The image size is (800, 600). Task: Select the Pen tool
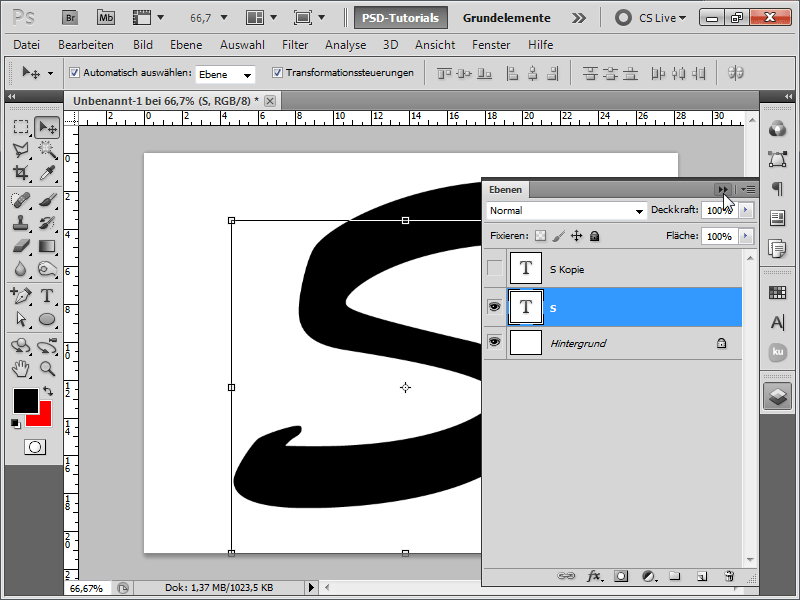coord(21,295)
